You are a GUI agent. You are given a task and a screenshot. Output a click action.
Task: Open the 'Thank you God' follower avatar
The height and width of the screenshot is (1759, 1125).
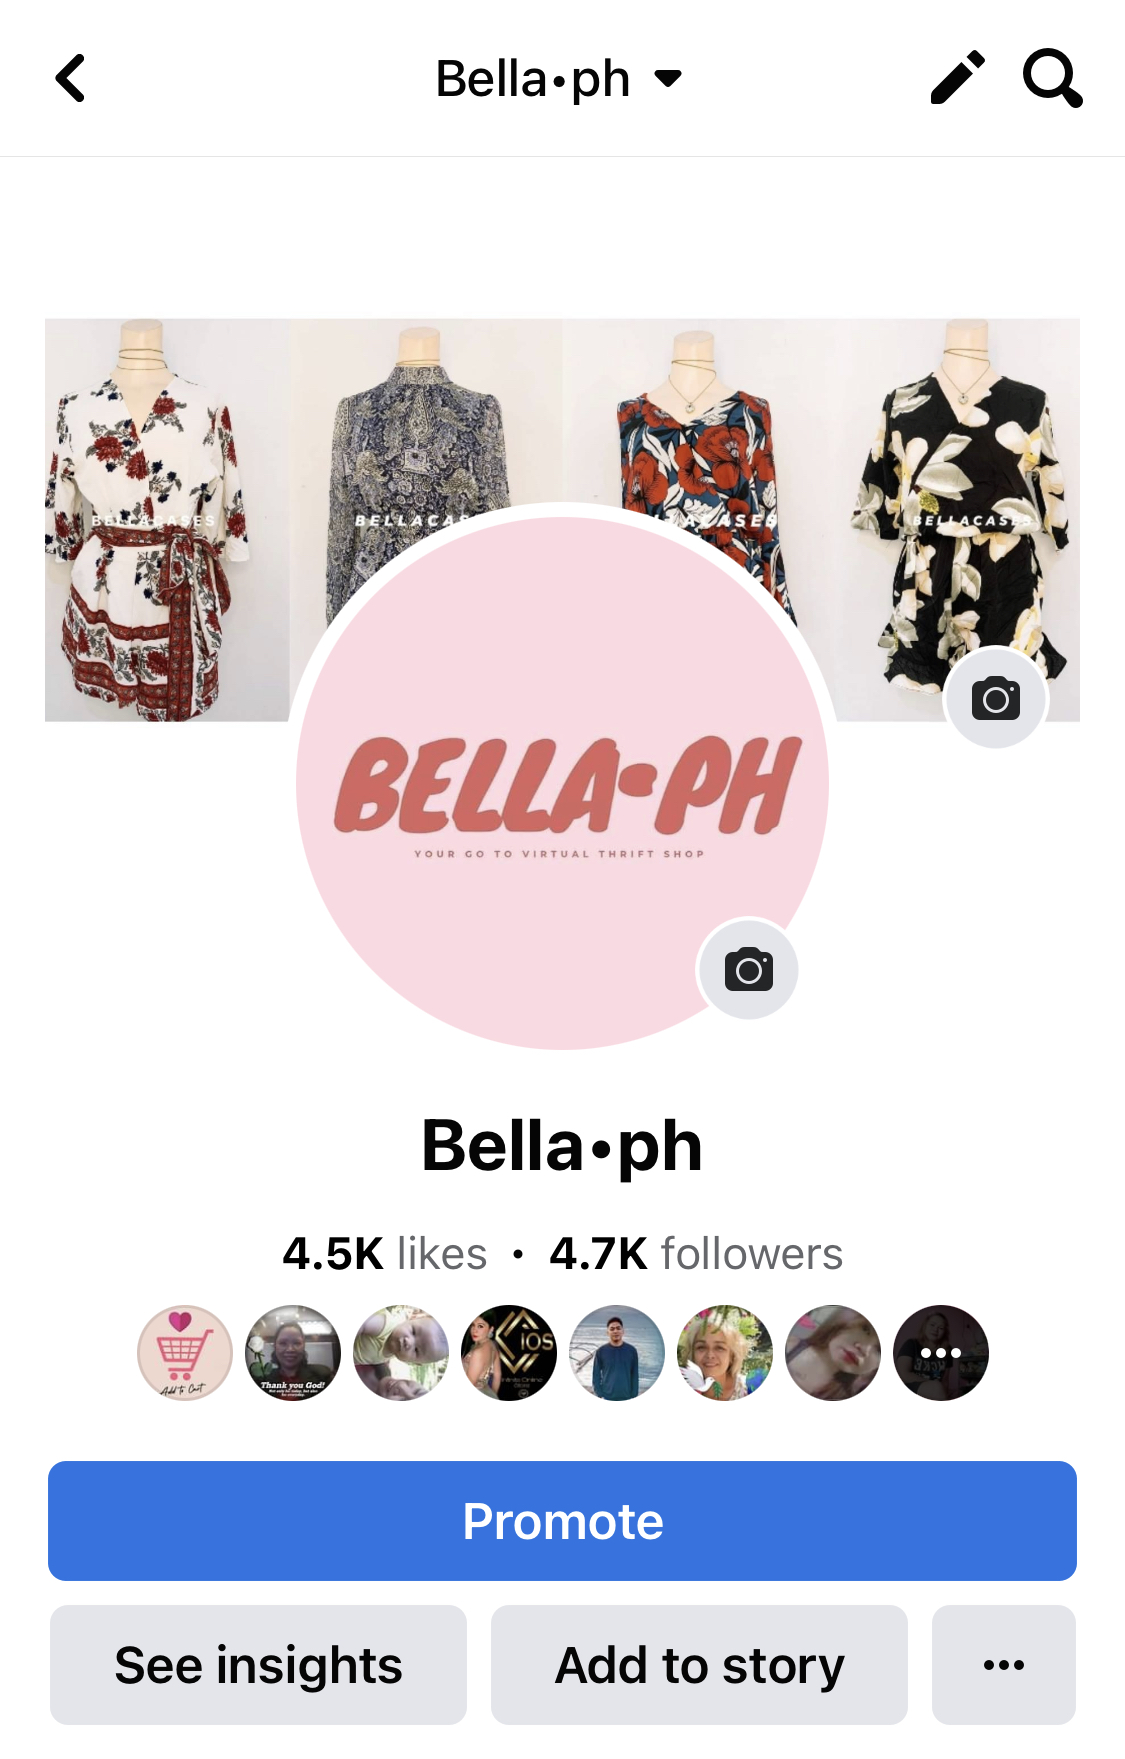click(x=293, y=1353)
